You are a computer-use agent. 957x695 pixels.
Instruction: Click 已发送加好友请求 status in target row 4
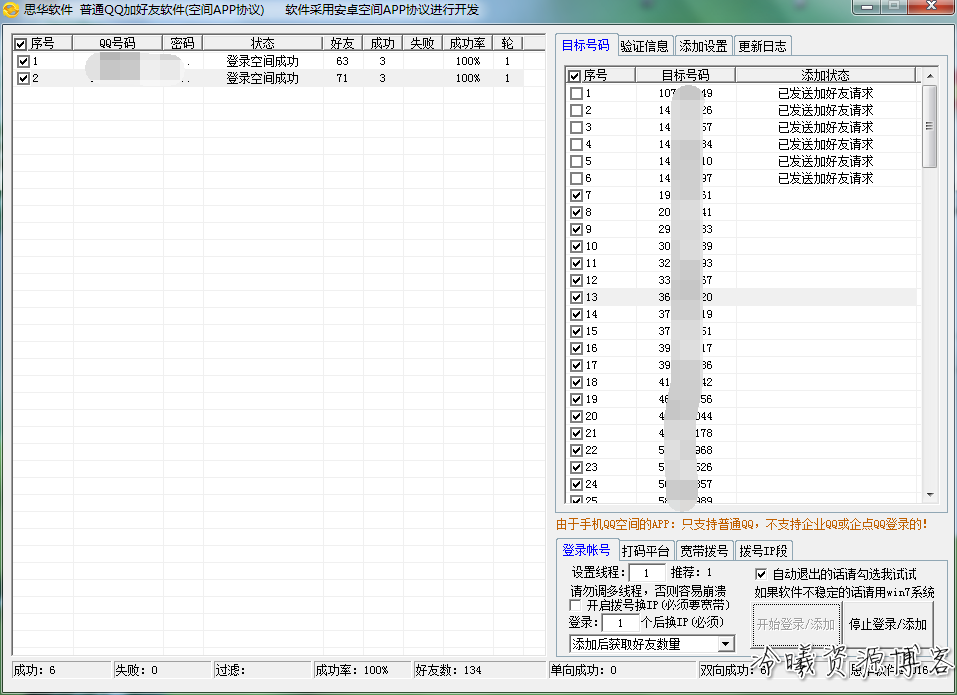tap(826, 145)
